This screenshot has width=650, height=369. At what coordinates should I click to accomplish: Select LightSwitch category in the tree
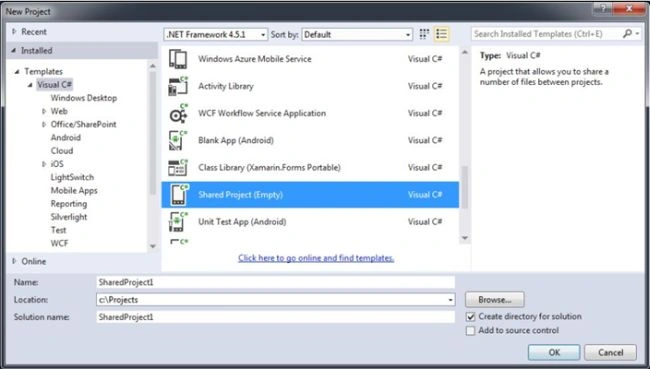pos(72,177)
